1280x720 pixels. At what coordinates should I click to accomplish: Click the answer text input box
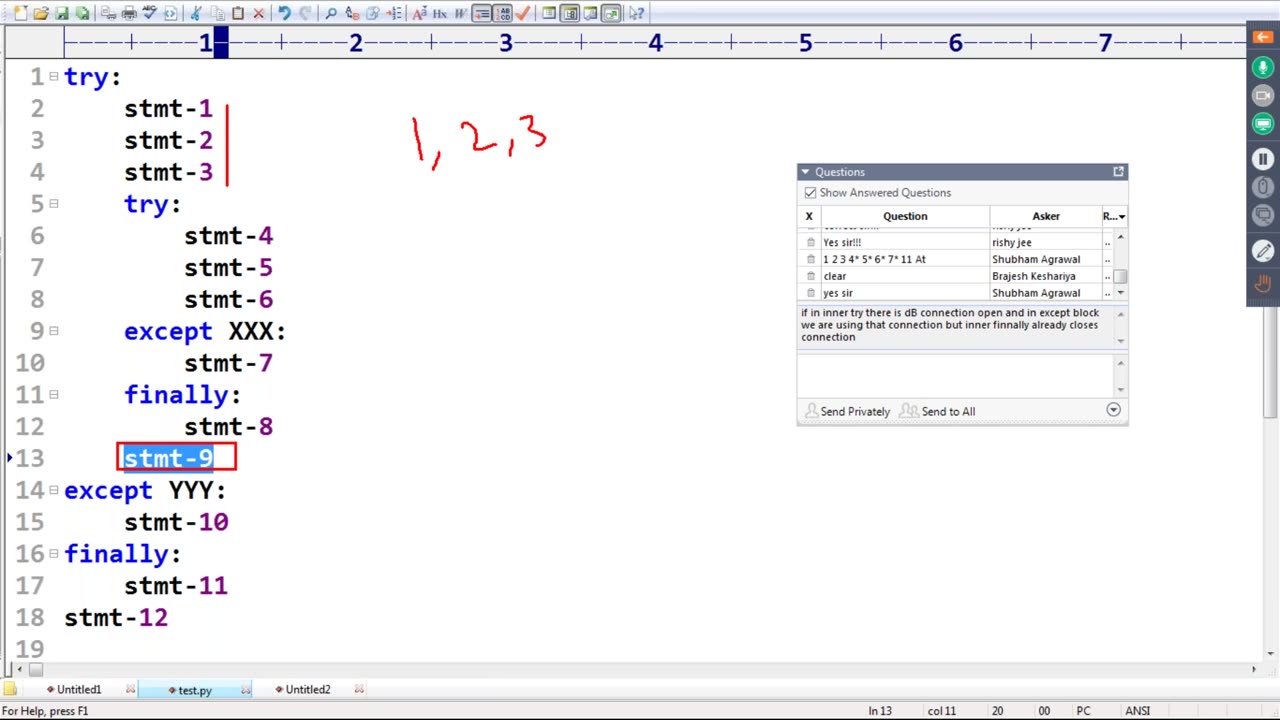(x=955, y=376)
